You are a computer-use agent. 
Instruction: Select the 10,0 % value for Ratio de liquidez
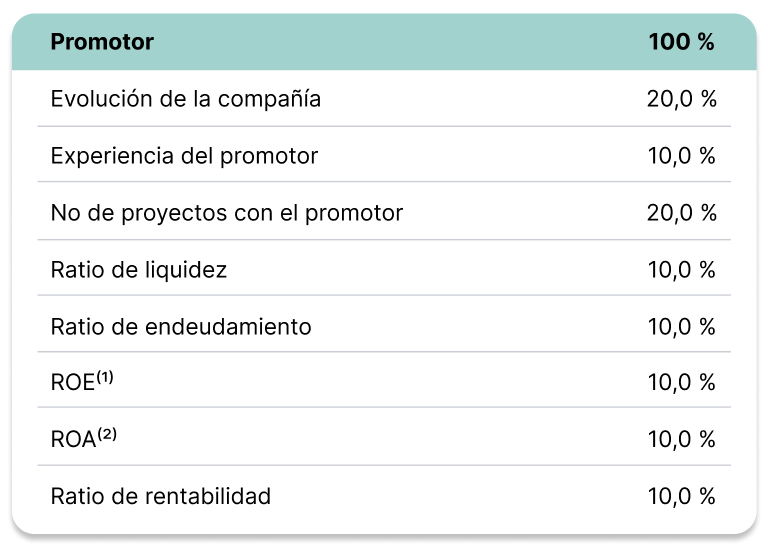pos(682,270)
